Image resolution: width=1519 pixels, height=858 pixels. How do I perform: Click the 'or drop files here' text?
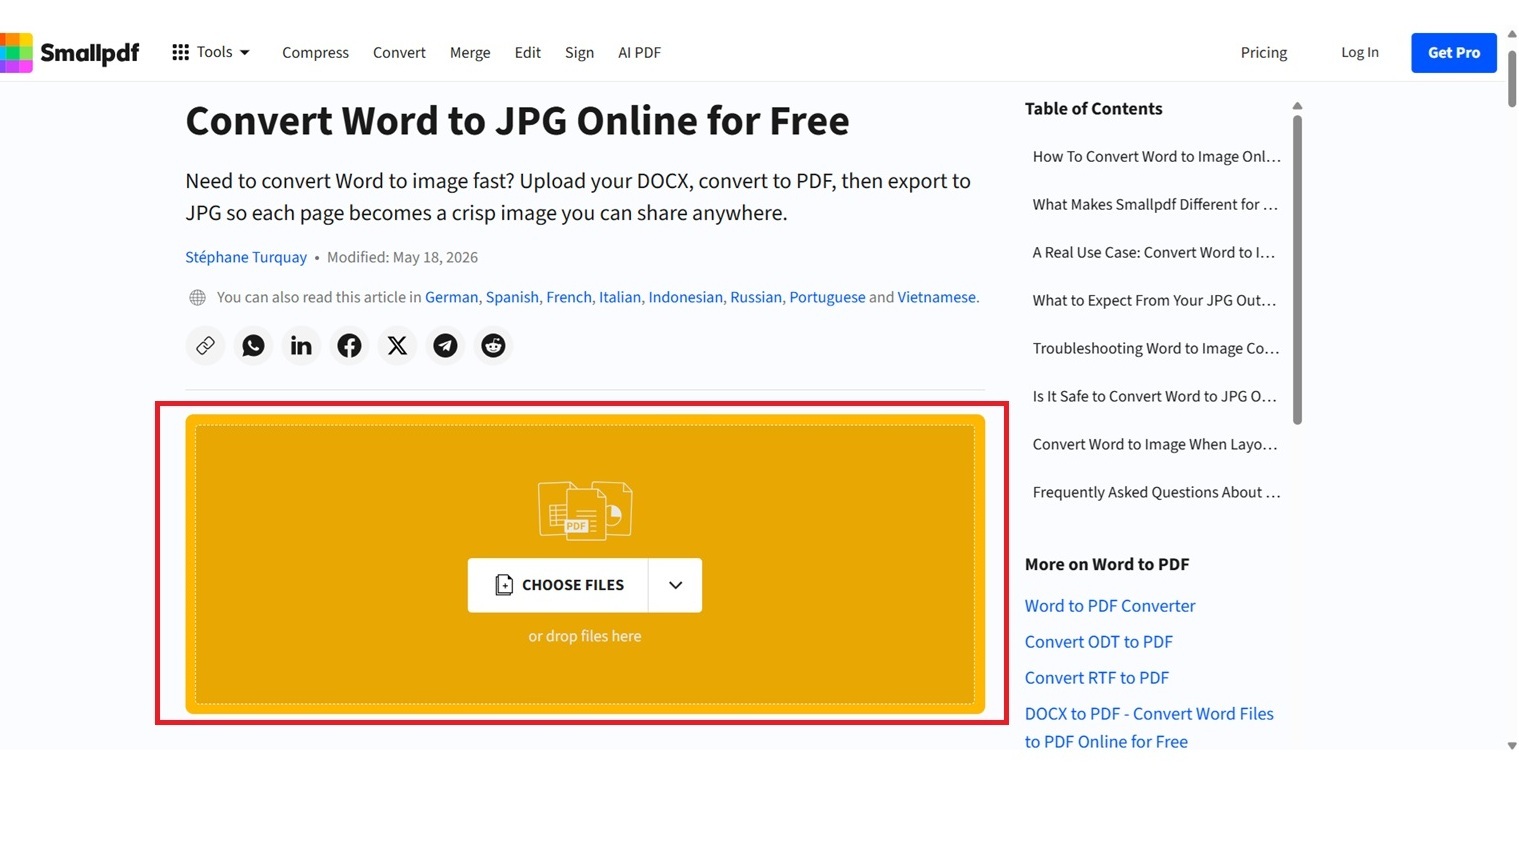[585, 636]
